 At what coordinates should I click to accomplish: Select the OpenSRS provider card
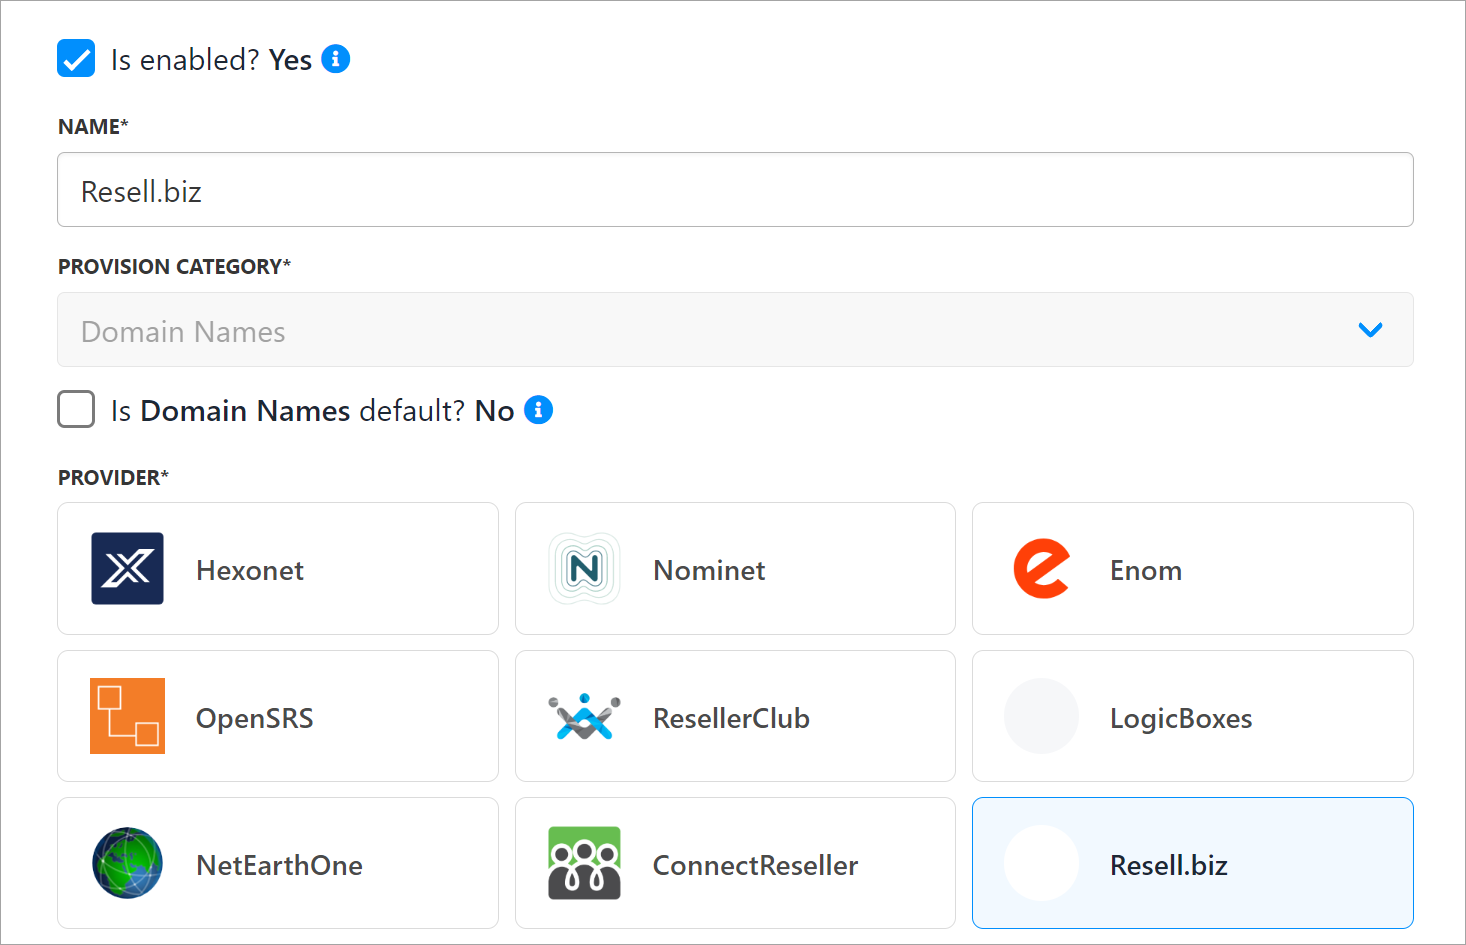pyautogui.click(x=278, y=716)
